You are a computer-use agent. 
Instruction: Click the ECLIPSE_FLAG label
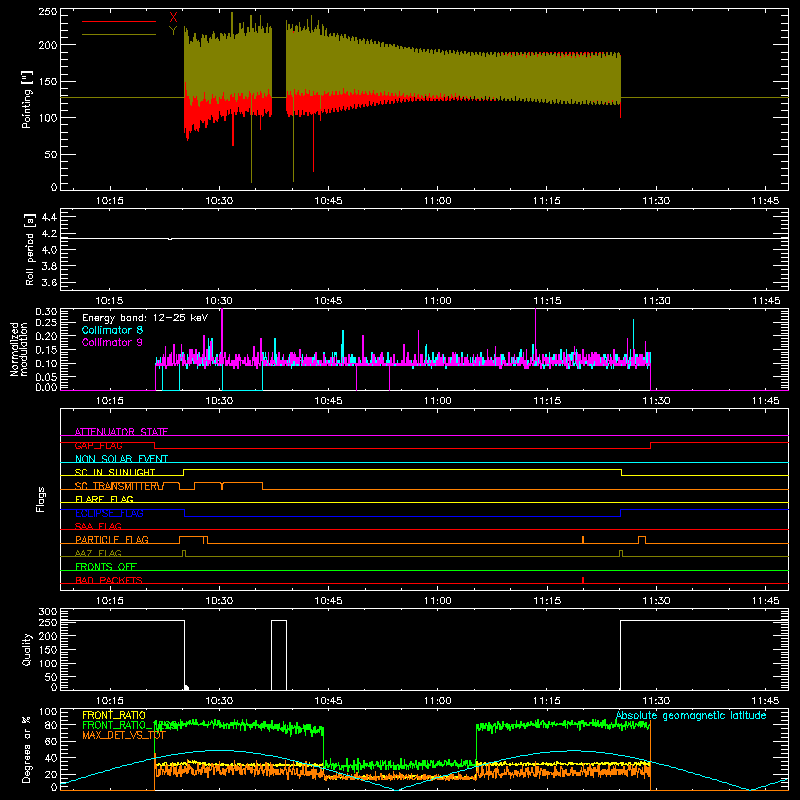109,513
